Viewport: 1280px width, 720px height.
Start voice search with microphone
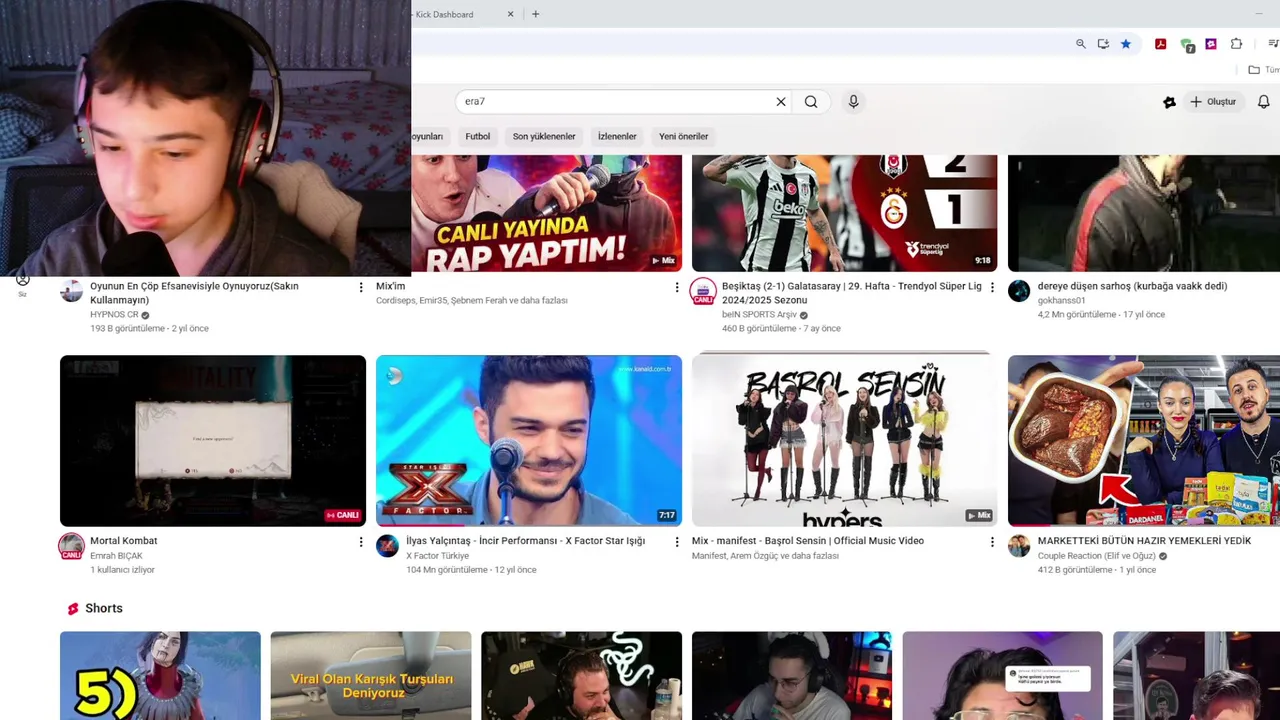pos(853,101)
